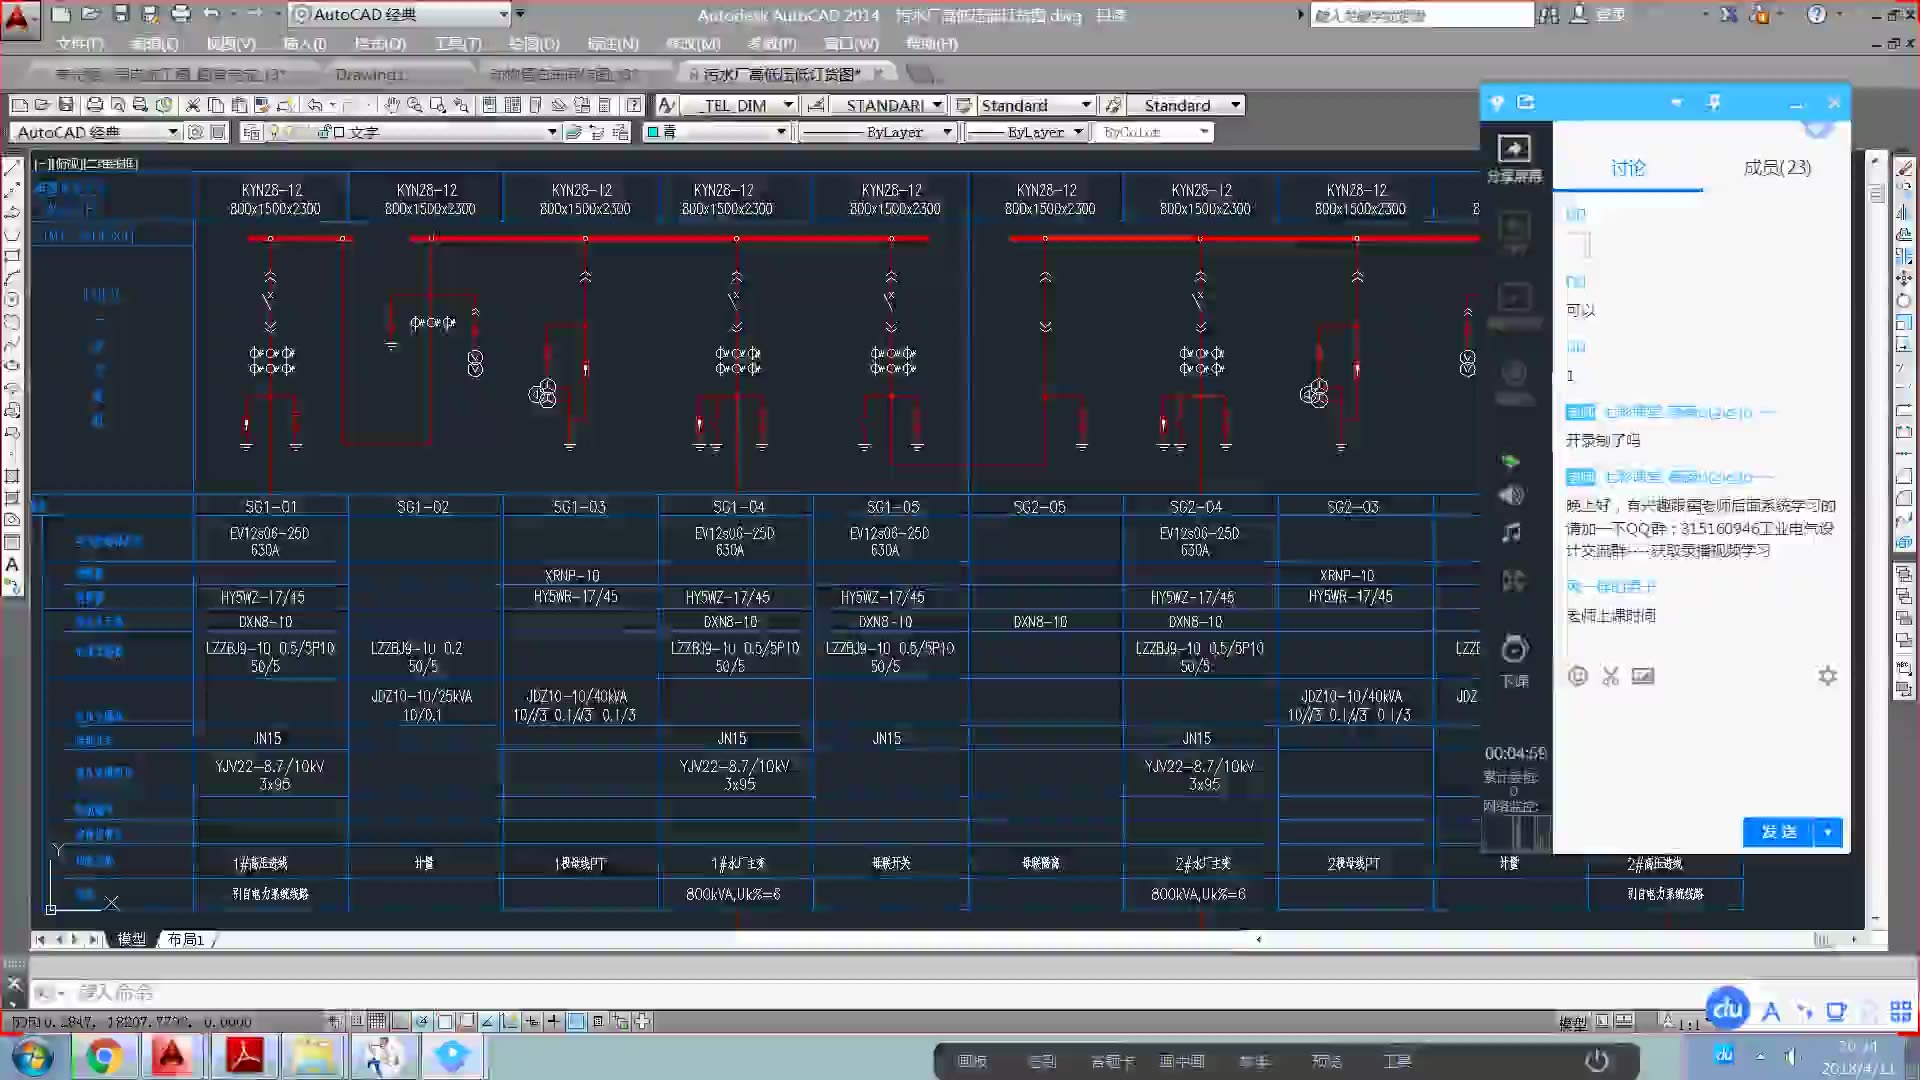Viewport: 1920px width, 1080px height.
Task: Toggle Quick Properties in the status bar
Action: (x=598, y=1021)
